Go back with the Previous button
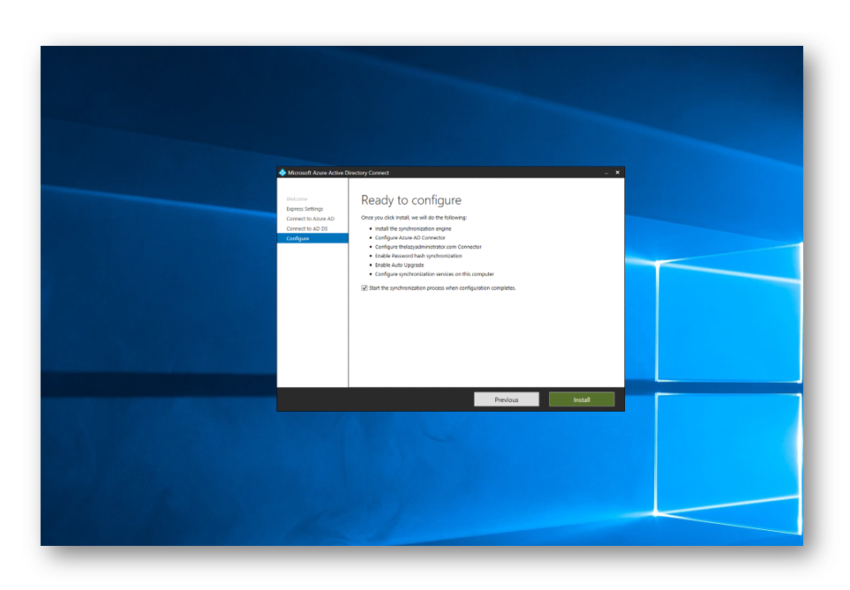Viewport: 850px width, 590px height. point(506,399)
